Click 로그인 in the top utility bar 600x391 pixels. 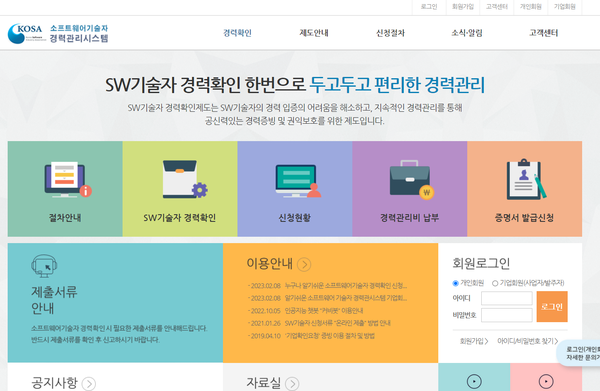click(x=429, y=7)
